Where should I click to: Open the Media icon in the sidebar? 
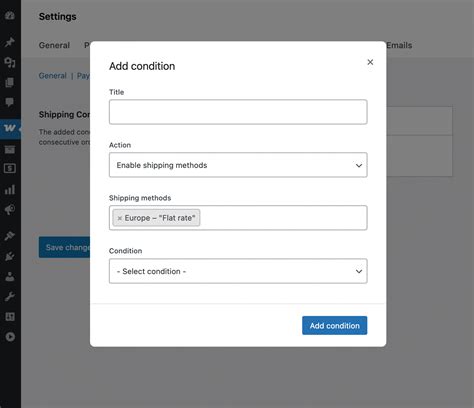pos(10,62)
